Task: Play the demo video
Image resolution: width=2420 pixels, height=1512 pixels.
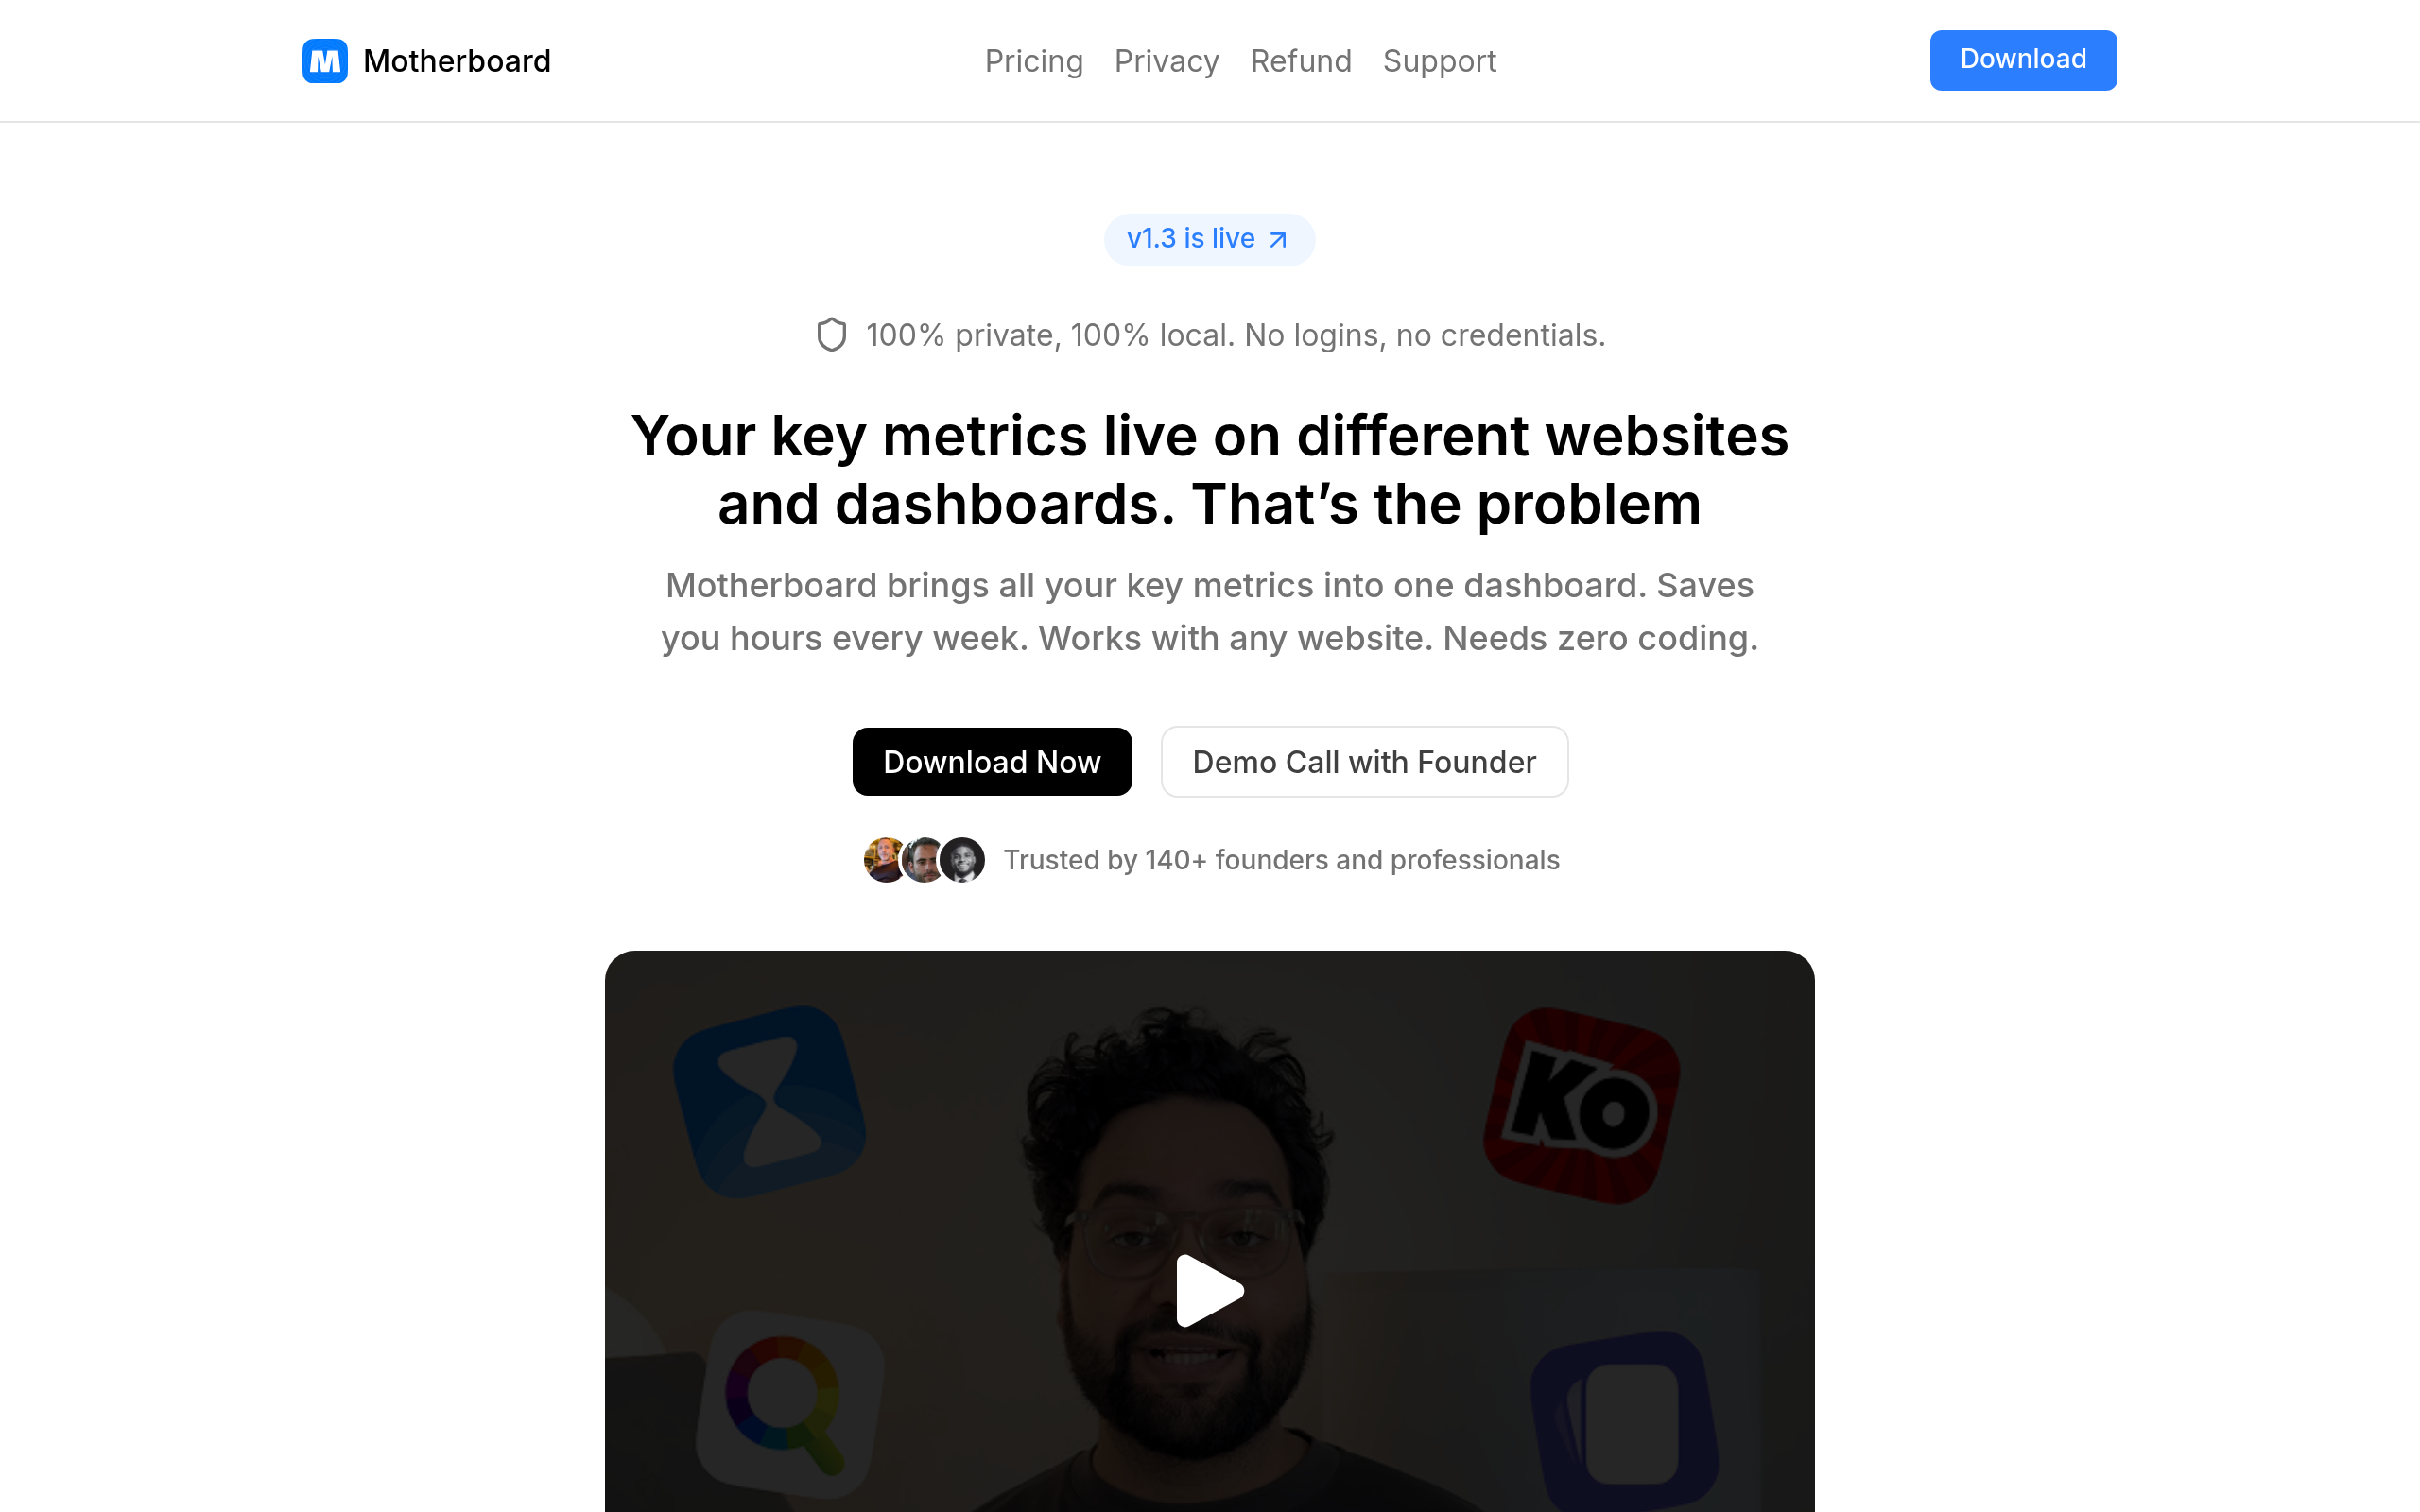Action: tap(1209, 1291)
